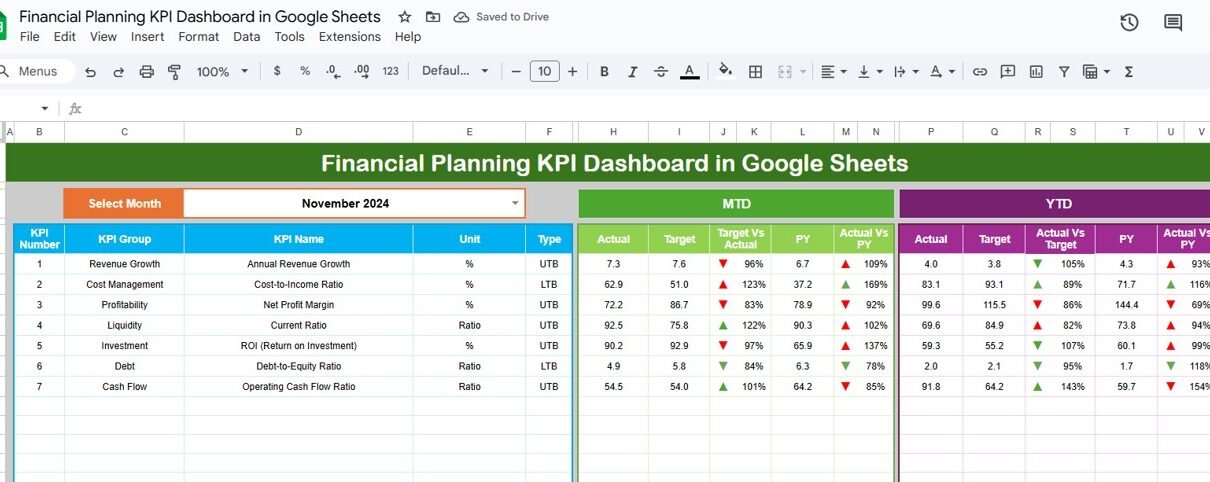This screenshot has width=1210, height=482.
Task: Open the filter views dropdown
Action: [x=1096, y=72]
